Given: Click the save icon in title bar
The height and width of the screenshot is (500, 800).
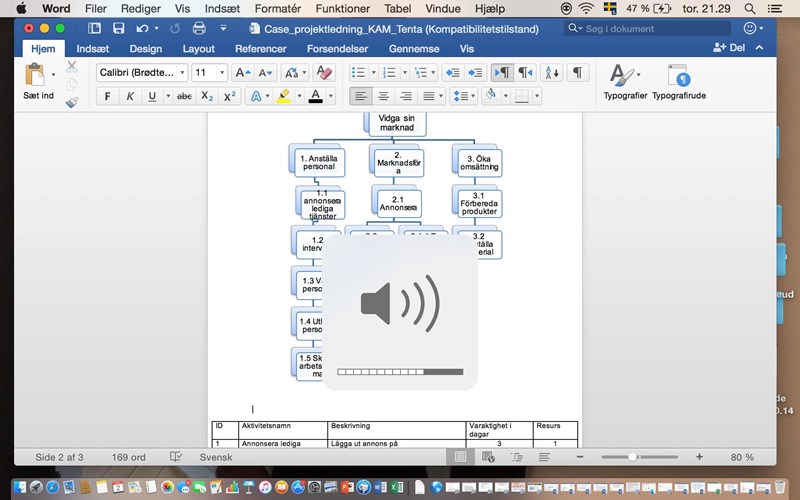Looking at the screenshot, I should click(x=119, y=28).
